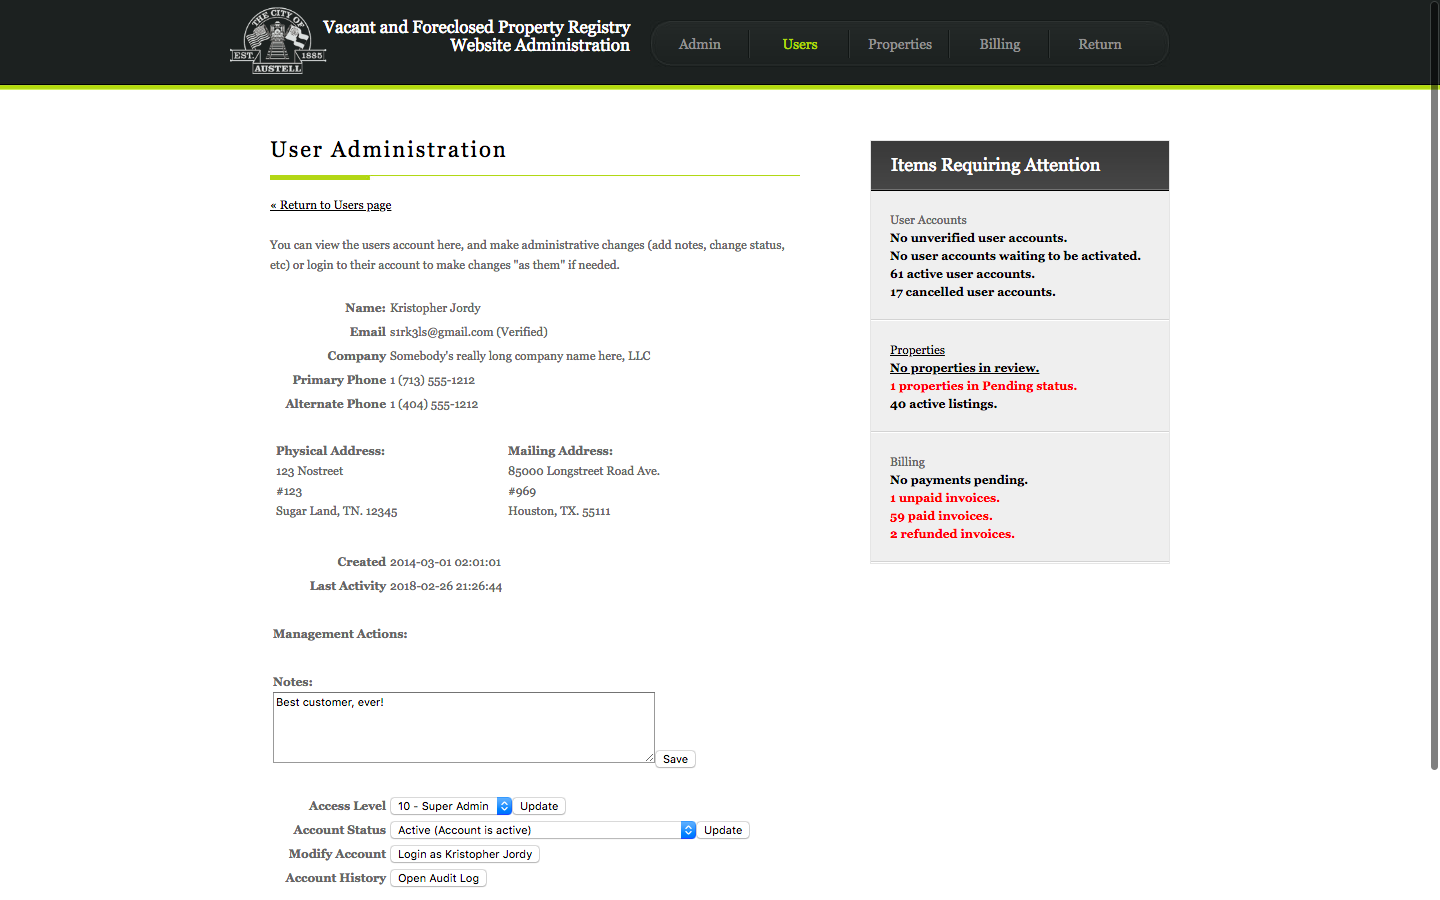This screenshot has height=900, width=1440.
Task: Click Login as Kristopher Jordy button
Action: pos(465,854)
